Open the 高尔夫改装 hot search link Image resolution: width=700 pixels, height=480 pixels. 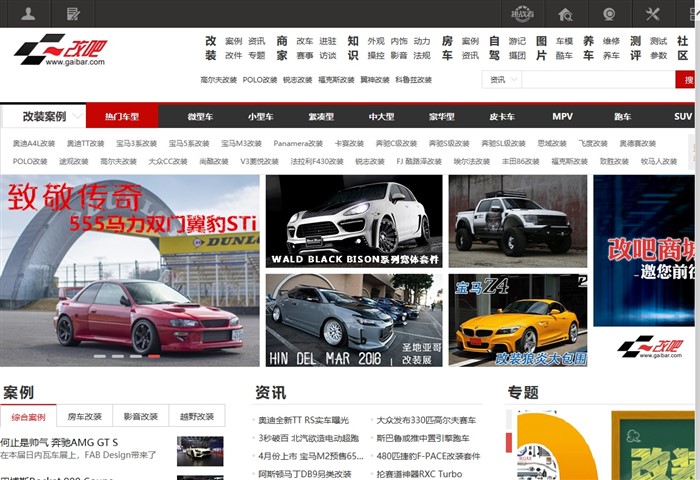click(218, 80)
